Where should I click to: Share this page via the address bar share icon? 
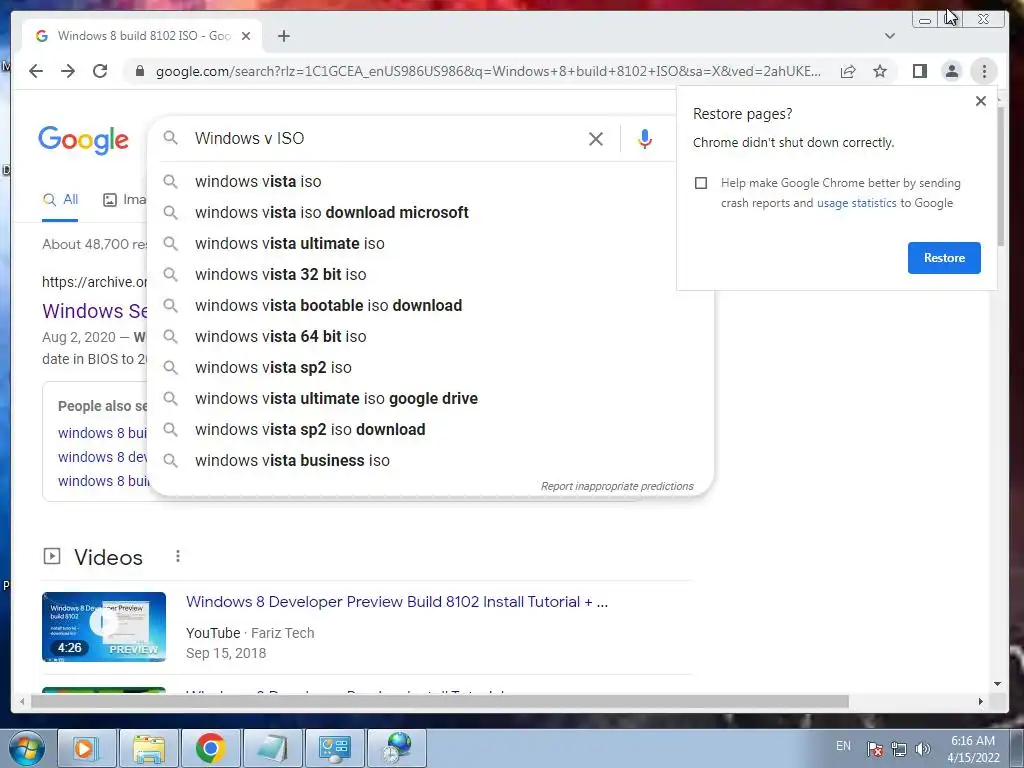click(848, 71)
